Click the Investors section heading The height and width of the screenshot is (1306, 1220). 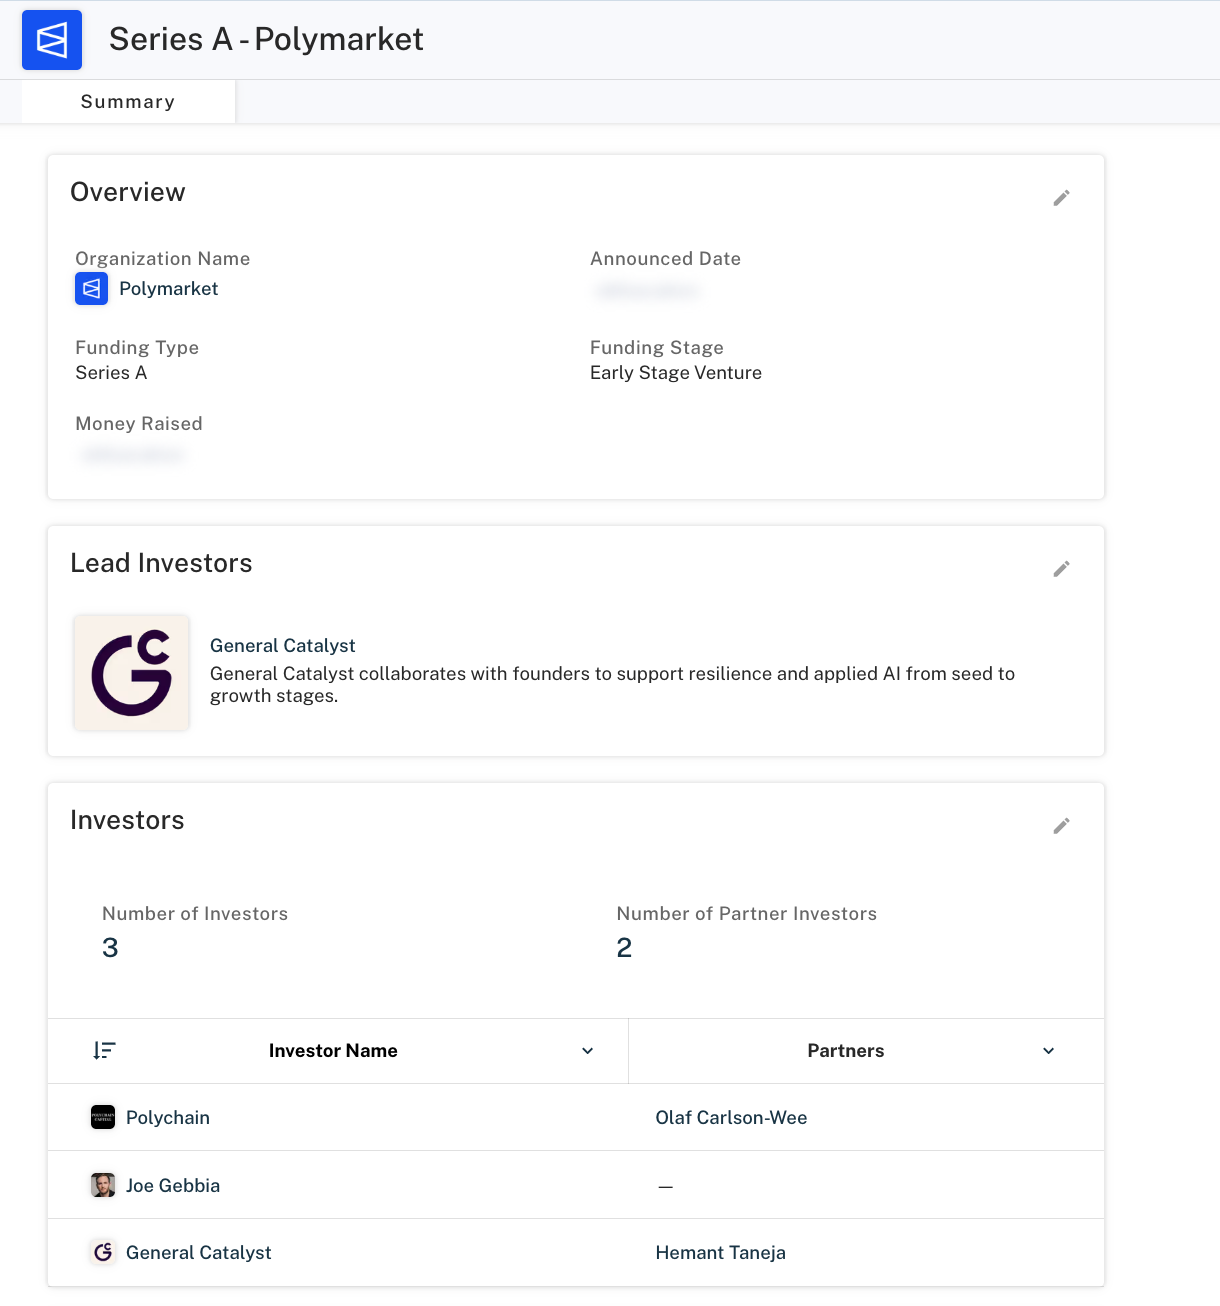tap(127, 820)
